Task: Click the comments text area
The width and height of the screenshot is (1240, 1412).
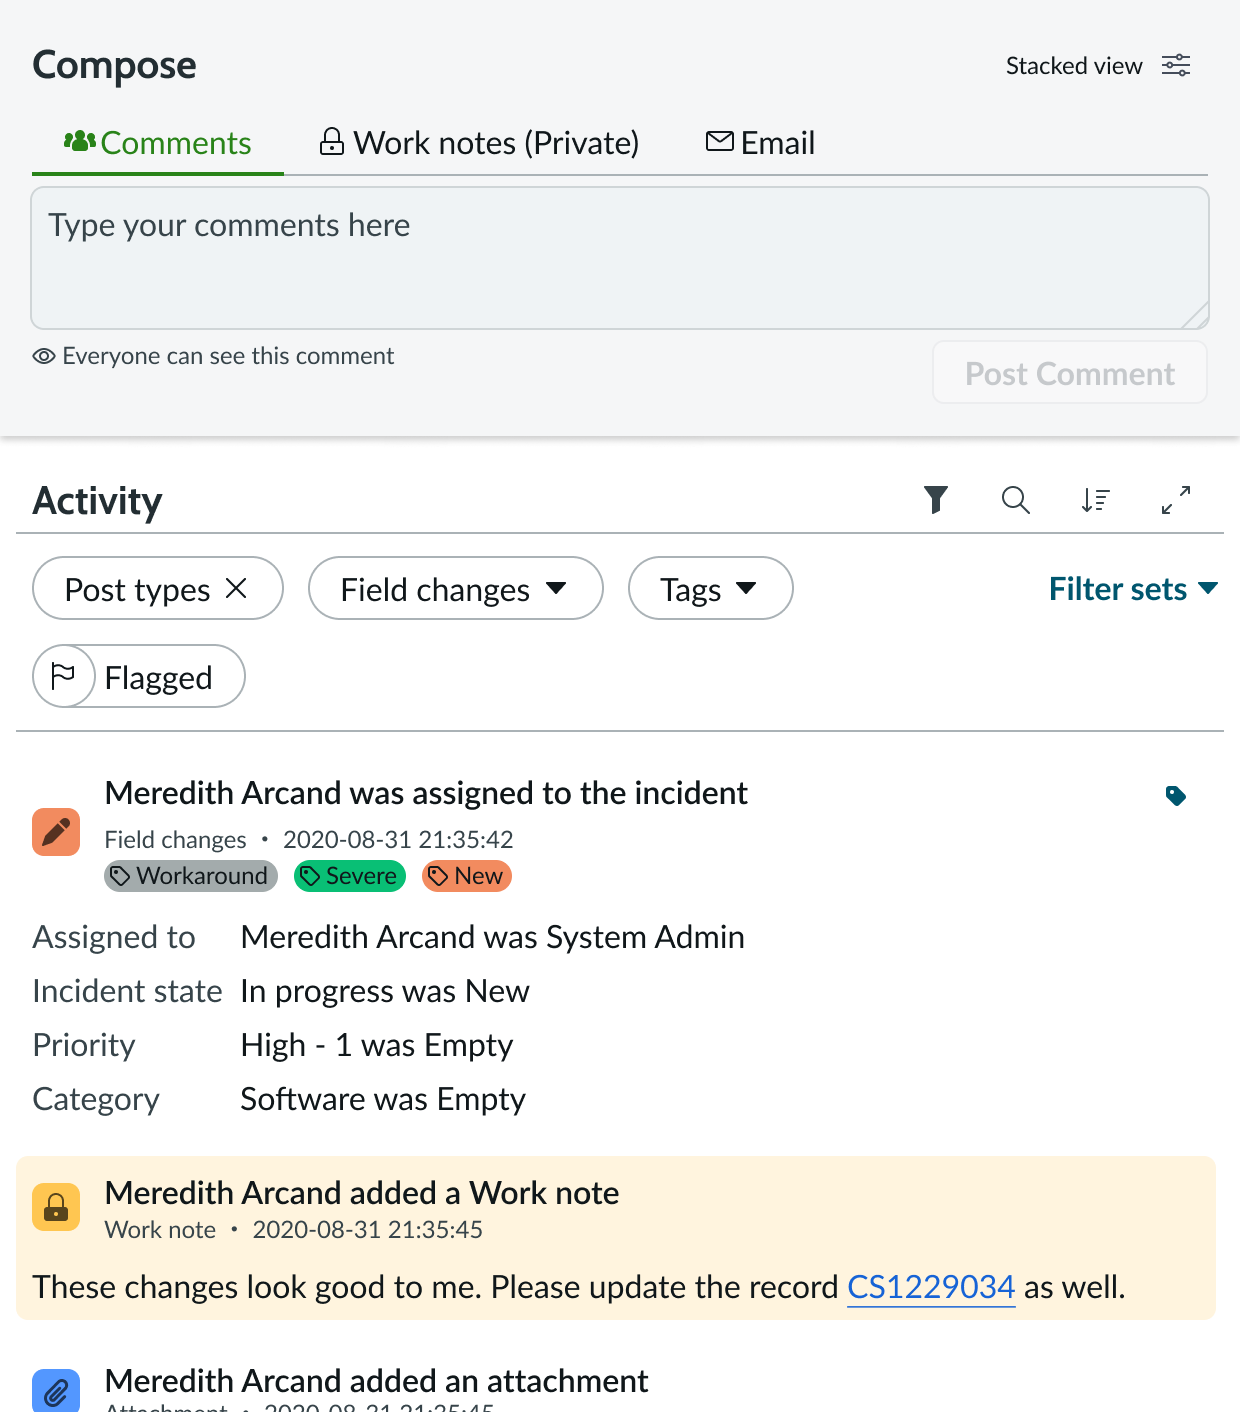Action: pyautogui.click(x=620, y=258)
